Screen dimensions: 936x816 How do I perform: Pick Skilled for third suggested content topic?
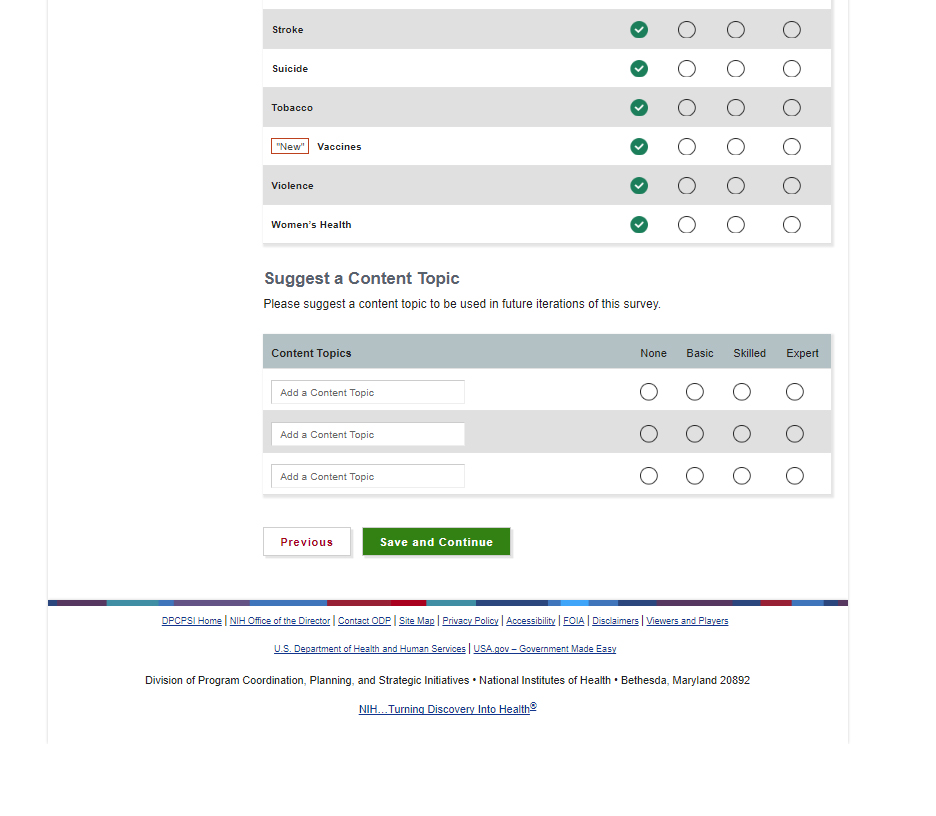click(741, 476)
